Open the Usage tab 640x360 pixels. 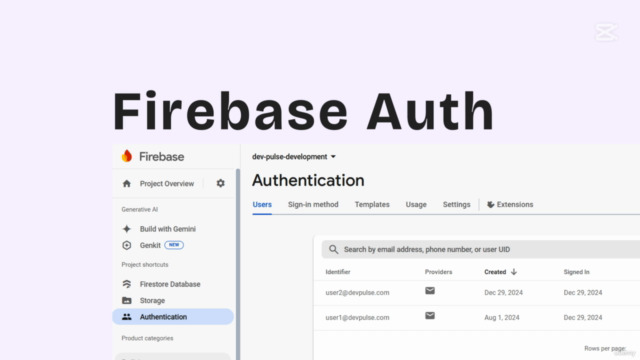[x=416, y=204]
